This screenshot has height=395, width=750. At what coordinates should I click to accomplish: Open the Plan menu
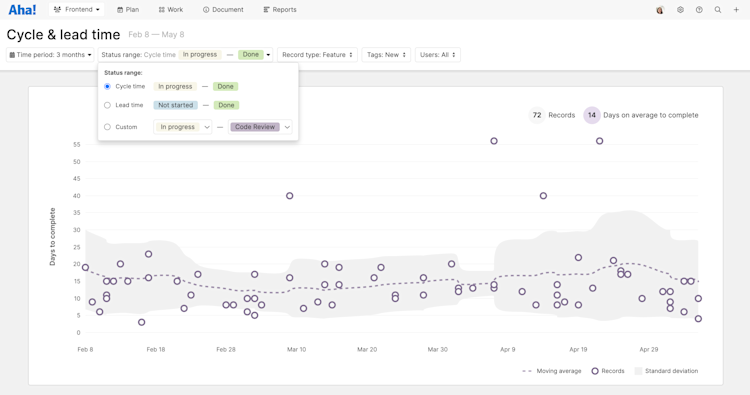click(128, 10)
